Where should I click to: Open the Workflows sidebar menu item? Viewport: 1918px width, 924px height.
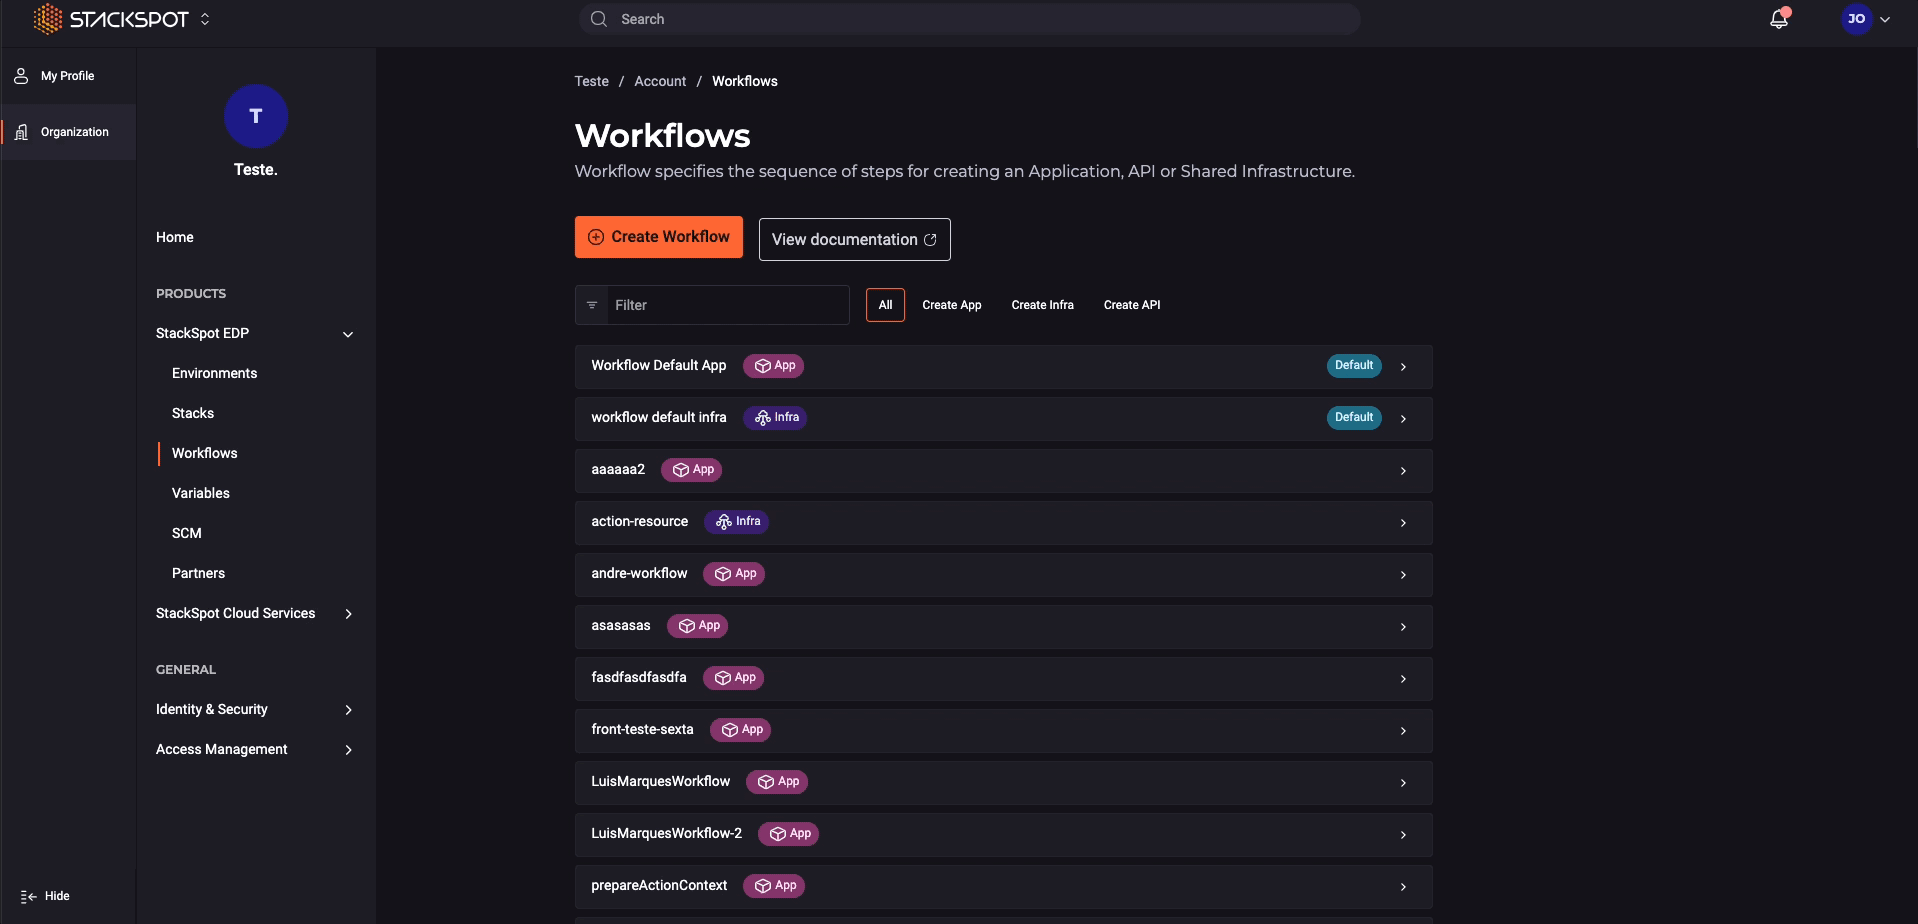click(204, 453)
